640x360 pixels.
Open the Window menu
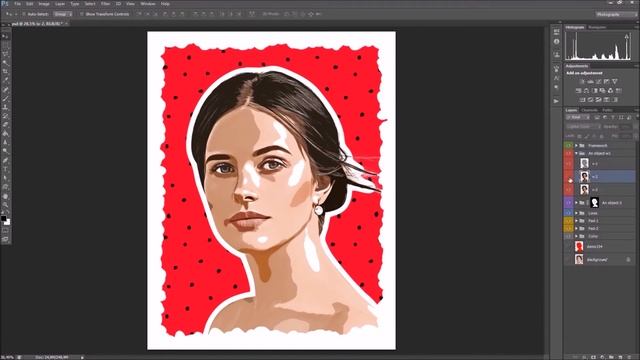(148, 4)
